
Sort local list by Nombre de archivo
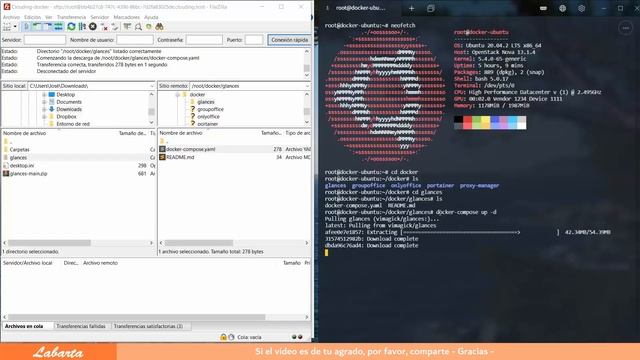pyautogui.click(x=24, y=133)
